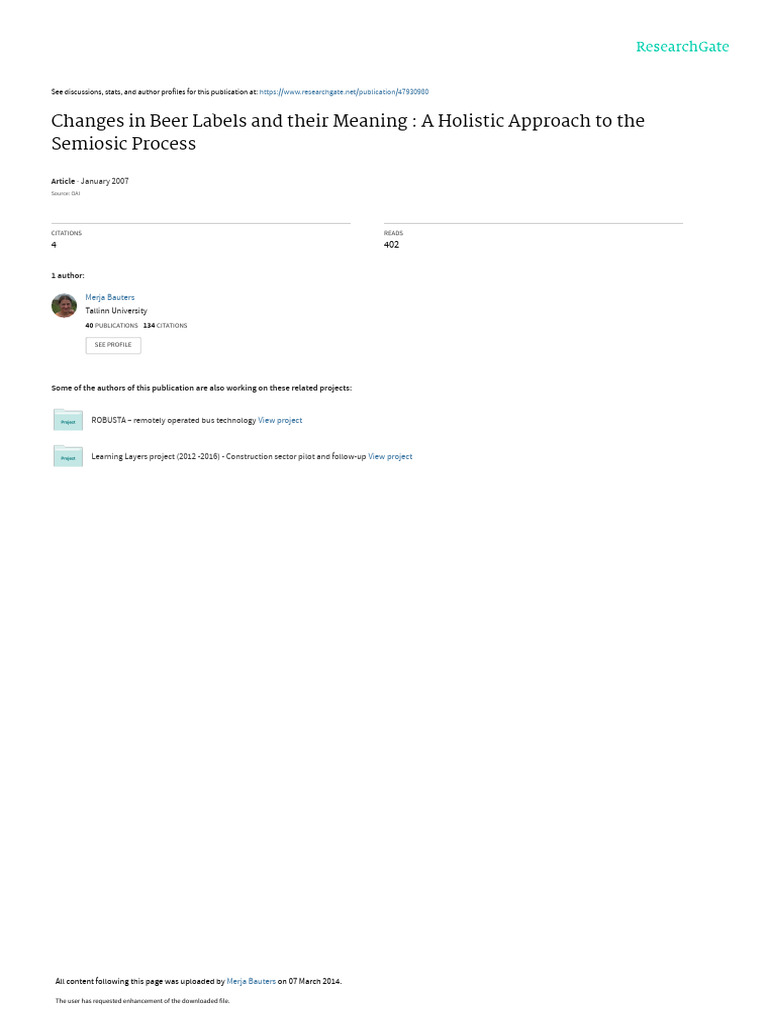Click the SEE PROFILE button
This screenshot has width=768, height=1024.
pos(113,345)
